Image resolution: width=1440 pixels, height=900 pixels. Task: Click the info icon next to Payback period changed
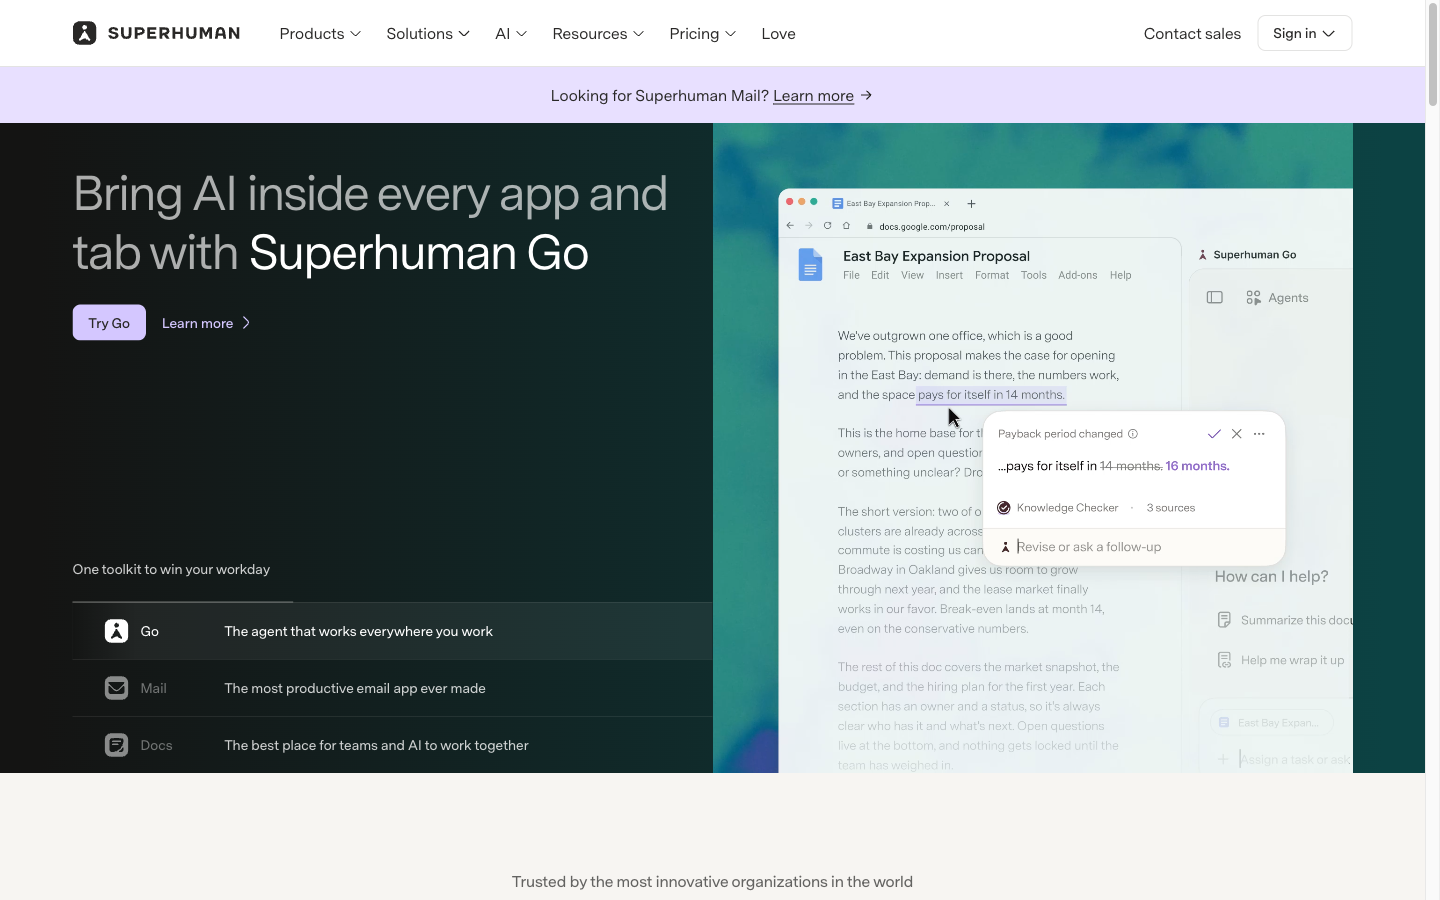coord(1133,434)
